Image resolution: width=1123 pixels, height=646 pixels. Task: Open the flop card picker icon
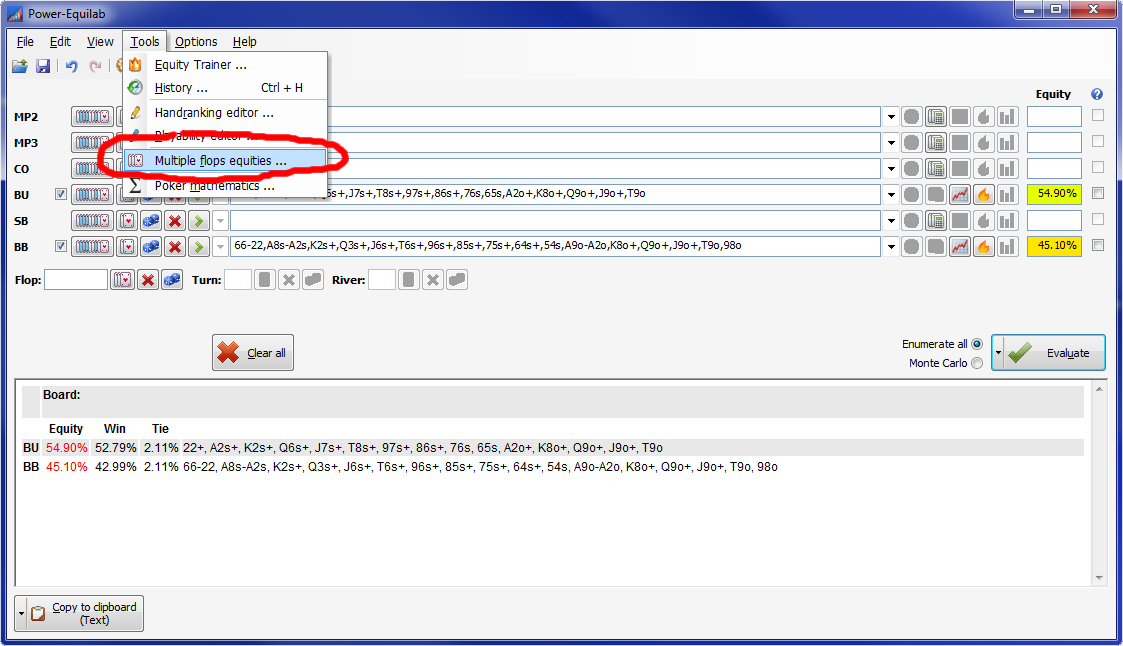pos(122,279)
